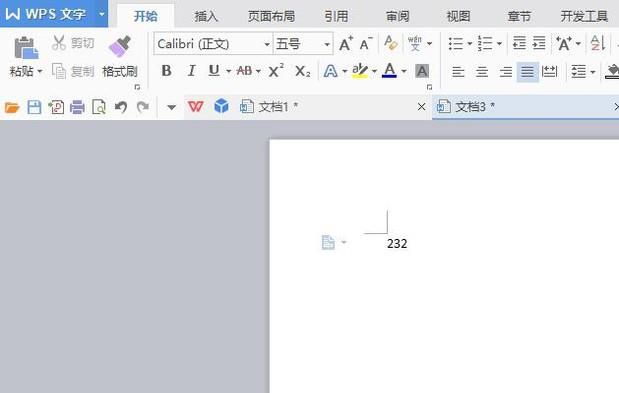Toggle subscript formatting

[303, 71]
